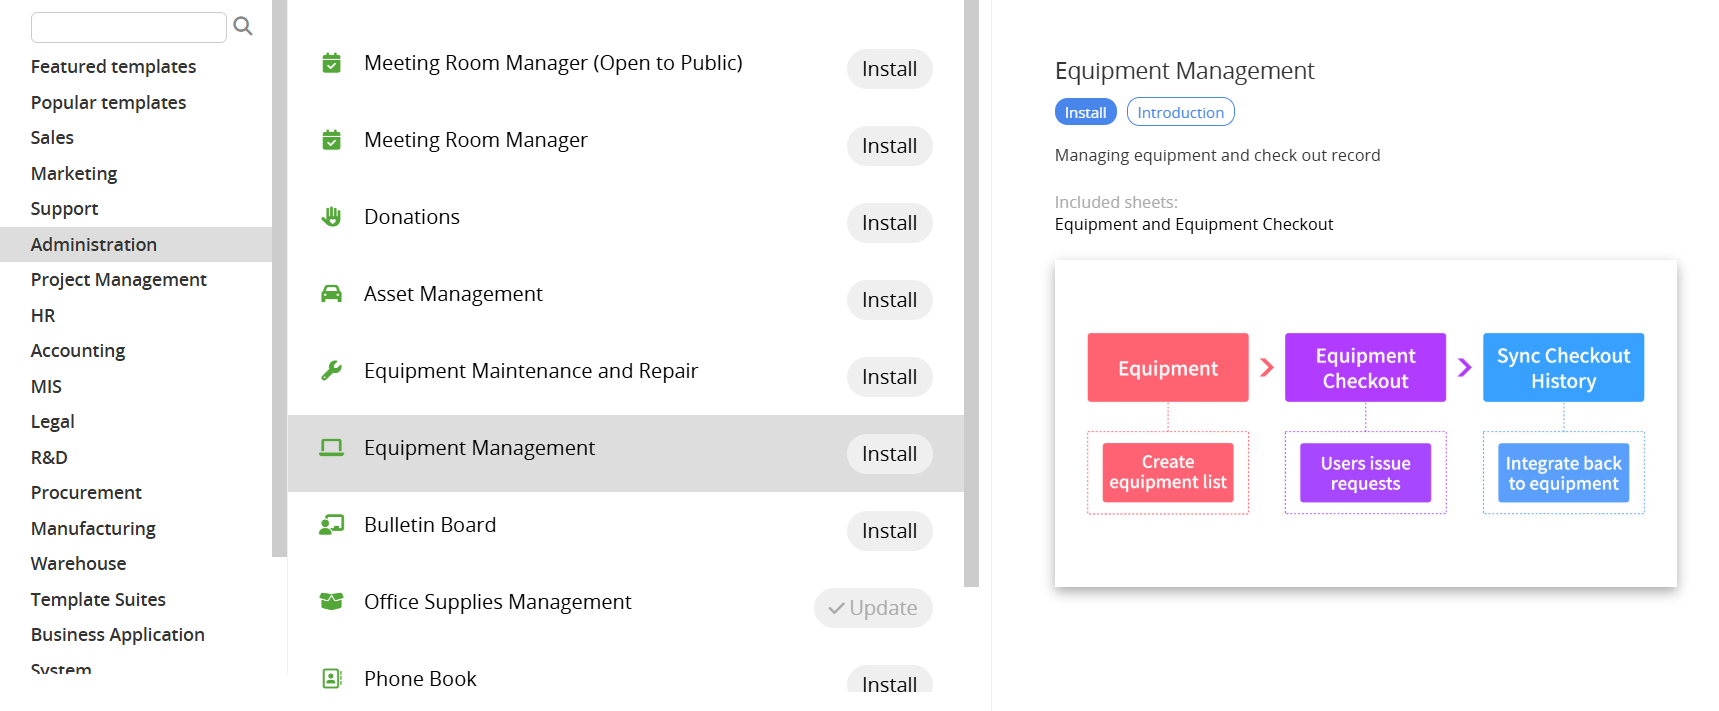Screen dimensions: 1719x711
Task: Install the Asset Management template
Action: click(x=889, y=300)
